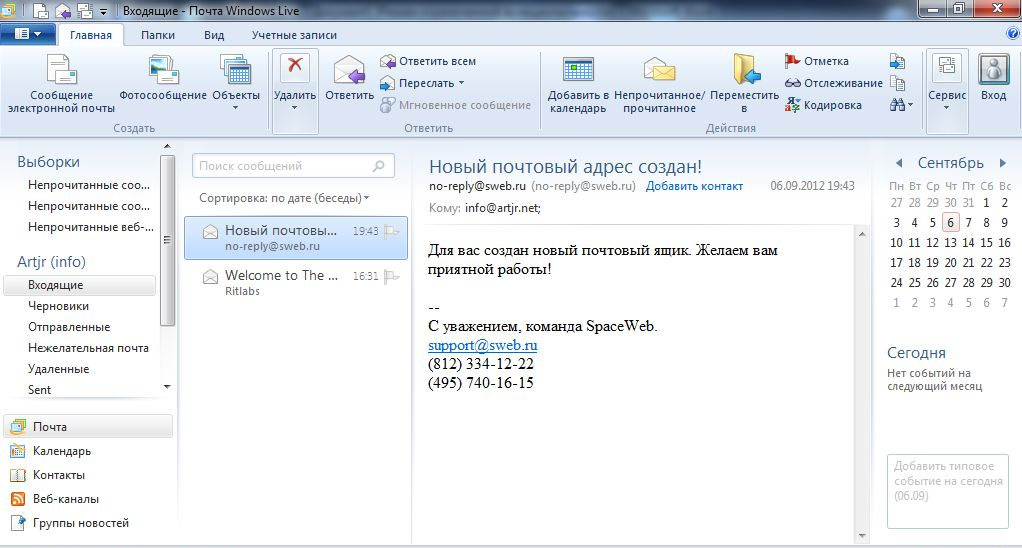Select September 15 in the calendar
1022x548 pixels.
[986, 243]
